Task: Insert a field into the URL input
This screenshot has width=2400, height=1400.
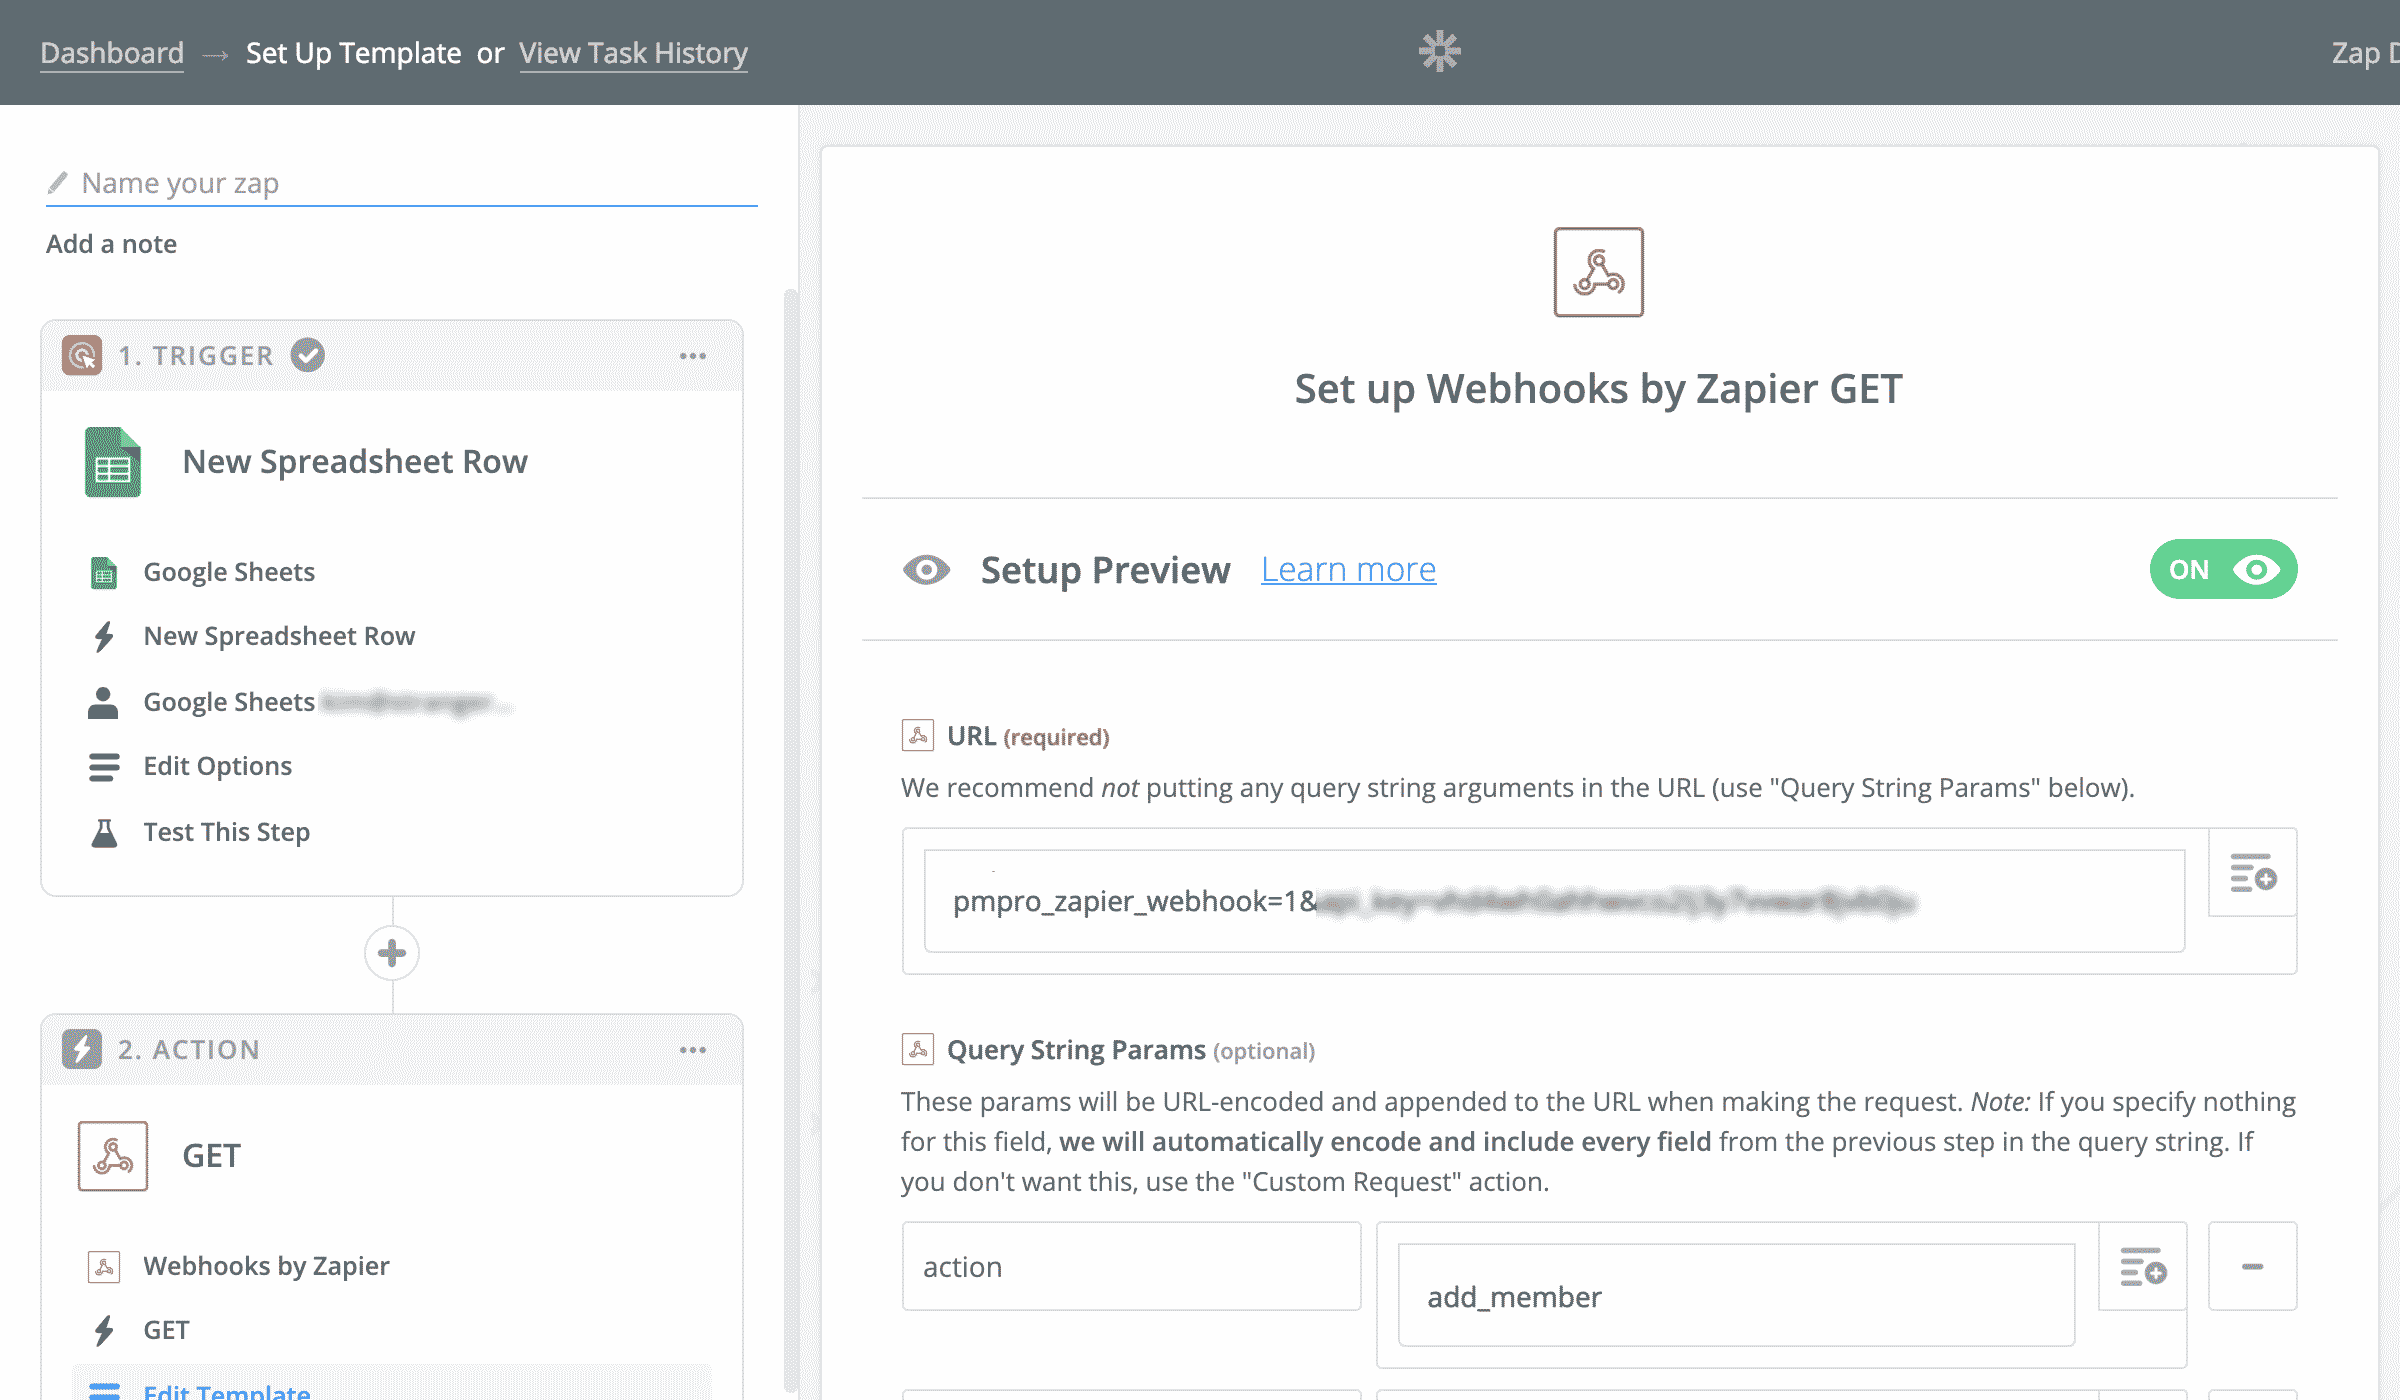Action: pyautogui.click(x=2252, y=873)
